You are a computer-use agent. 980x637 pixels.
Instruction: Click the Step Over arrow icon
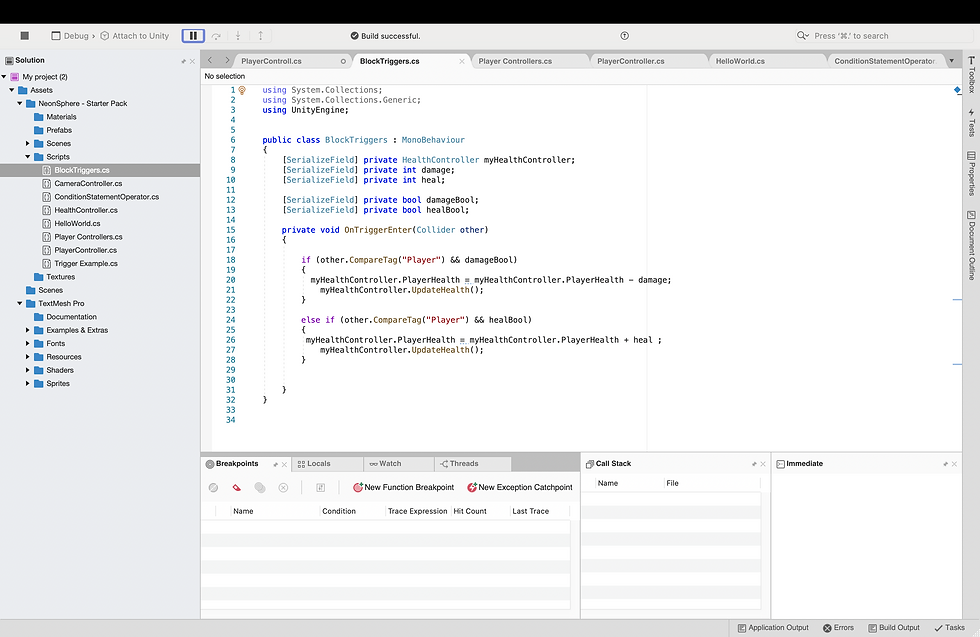pos(216,36)
